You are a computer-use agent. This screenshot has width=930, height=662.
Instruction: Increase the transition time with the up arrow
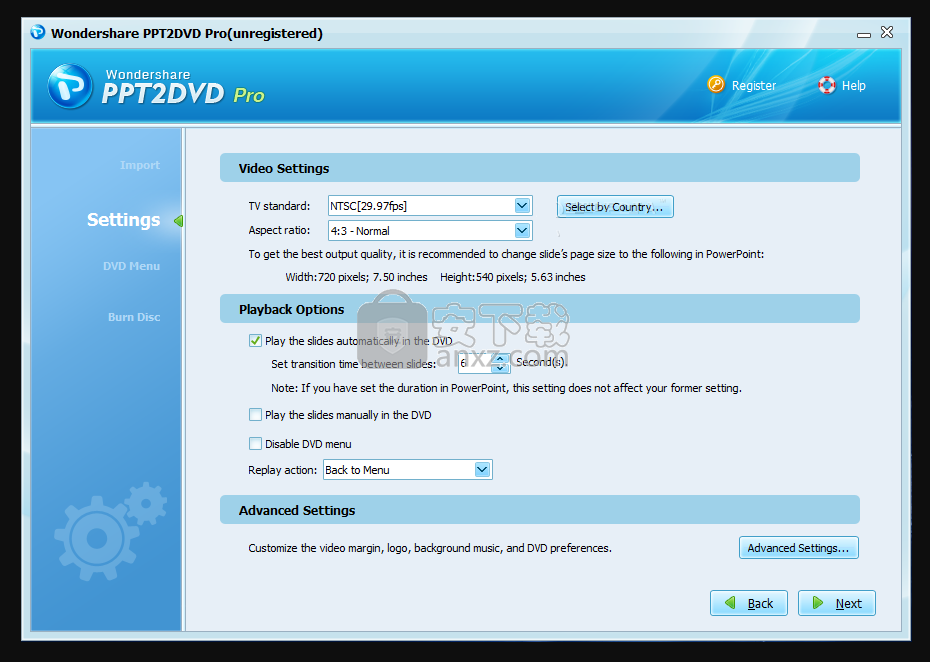coord(501,358)
